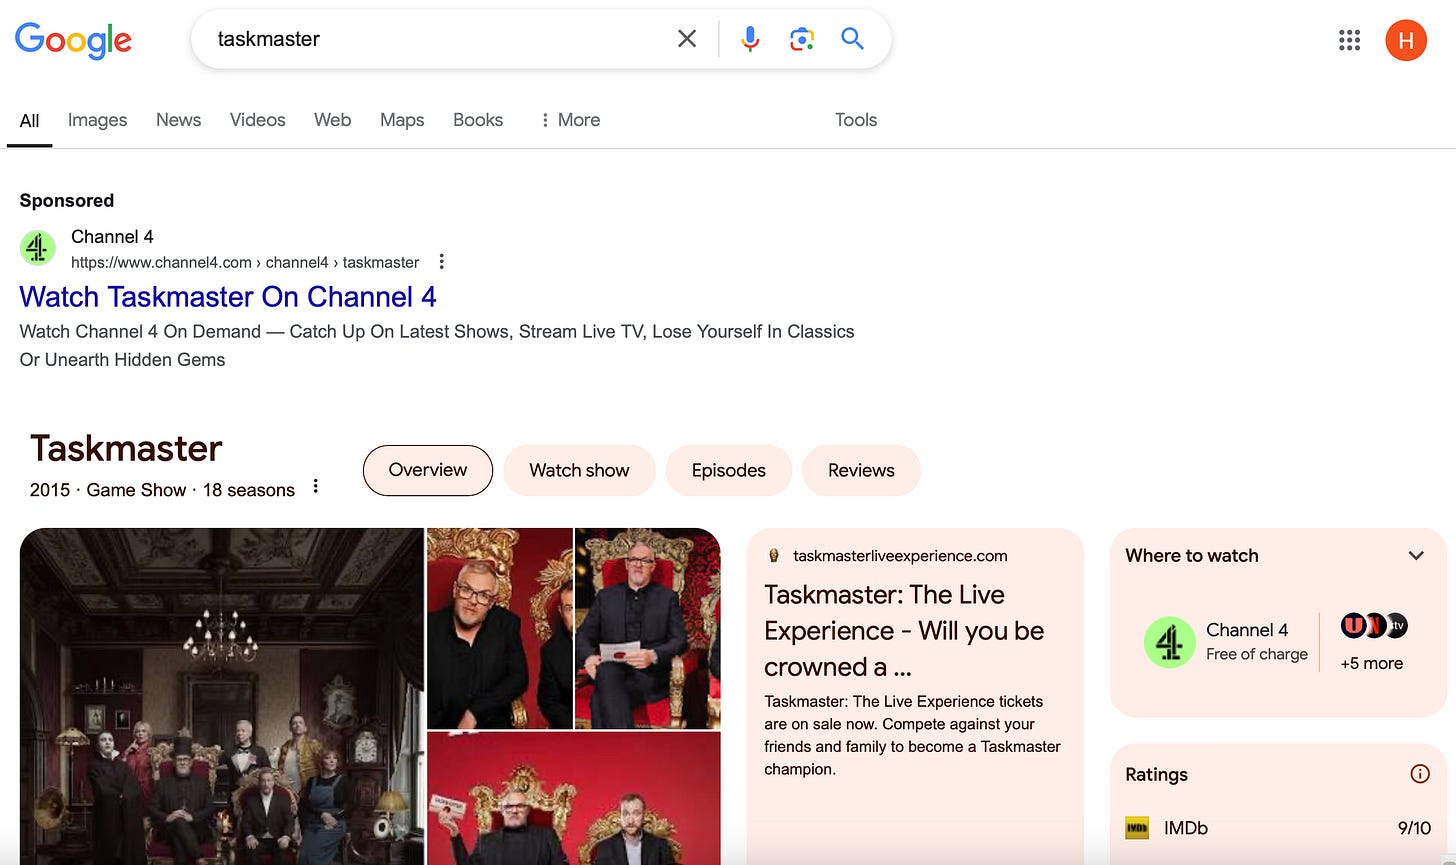This screenshot has width=1456, height=865.
Task: Click the Google logo
Action: (x=73, y=40)
